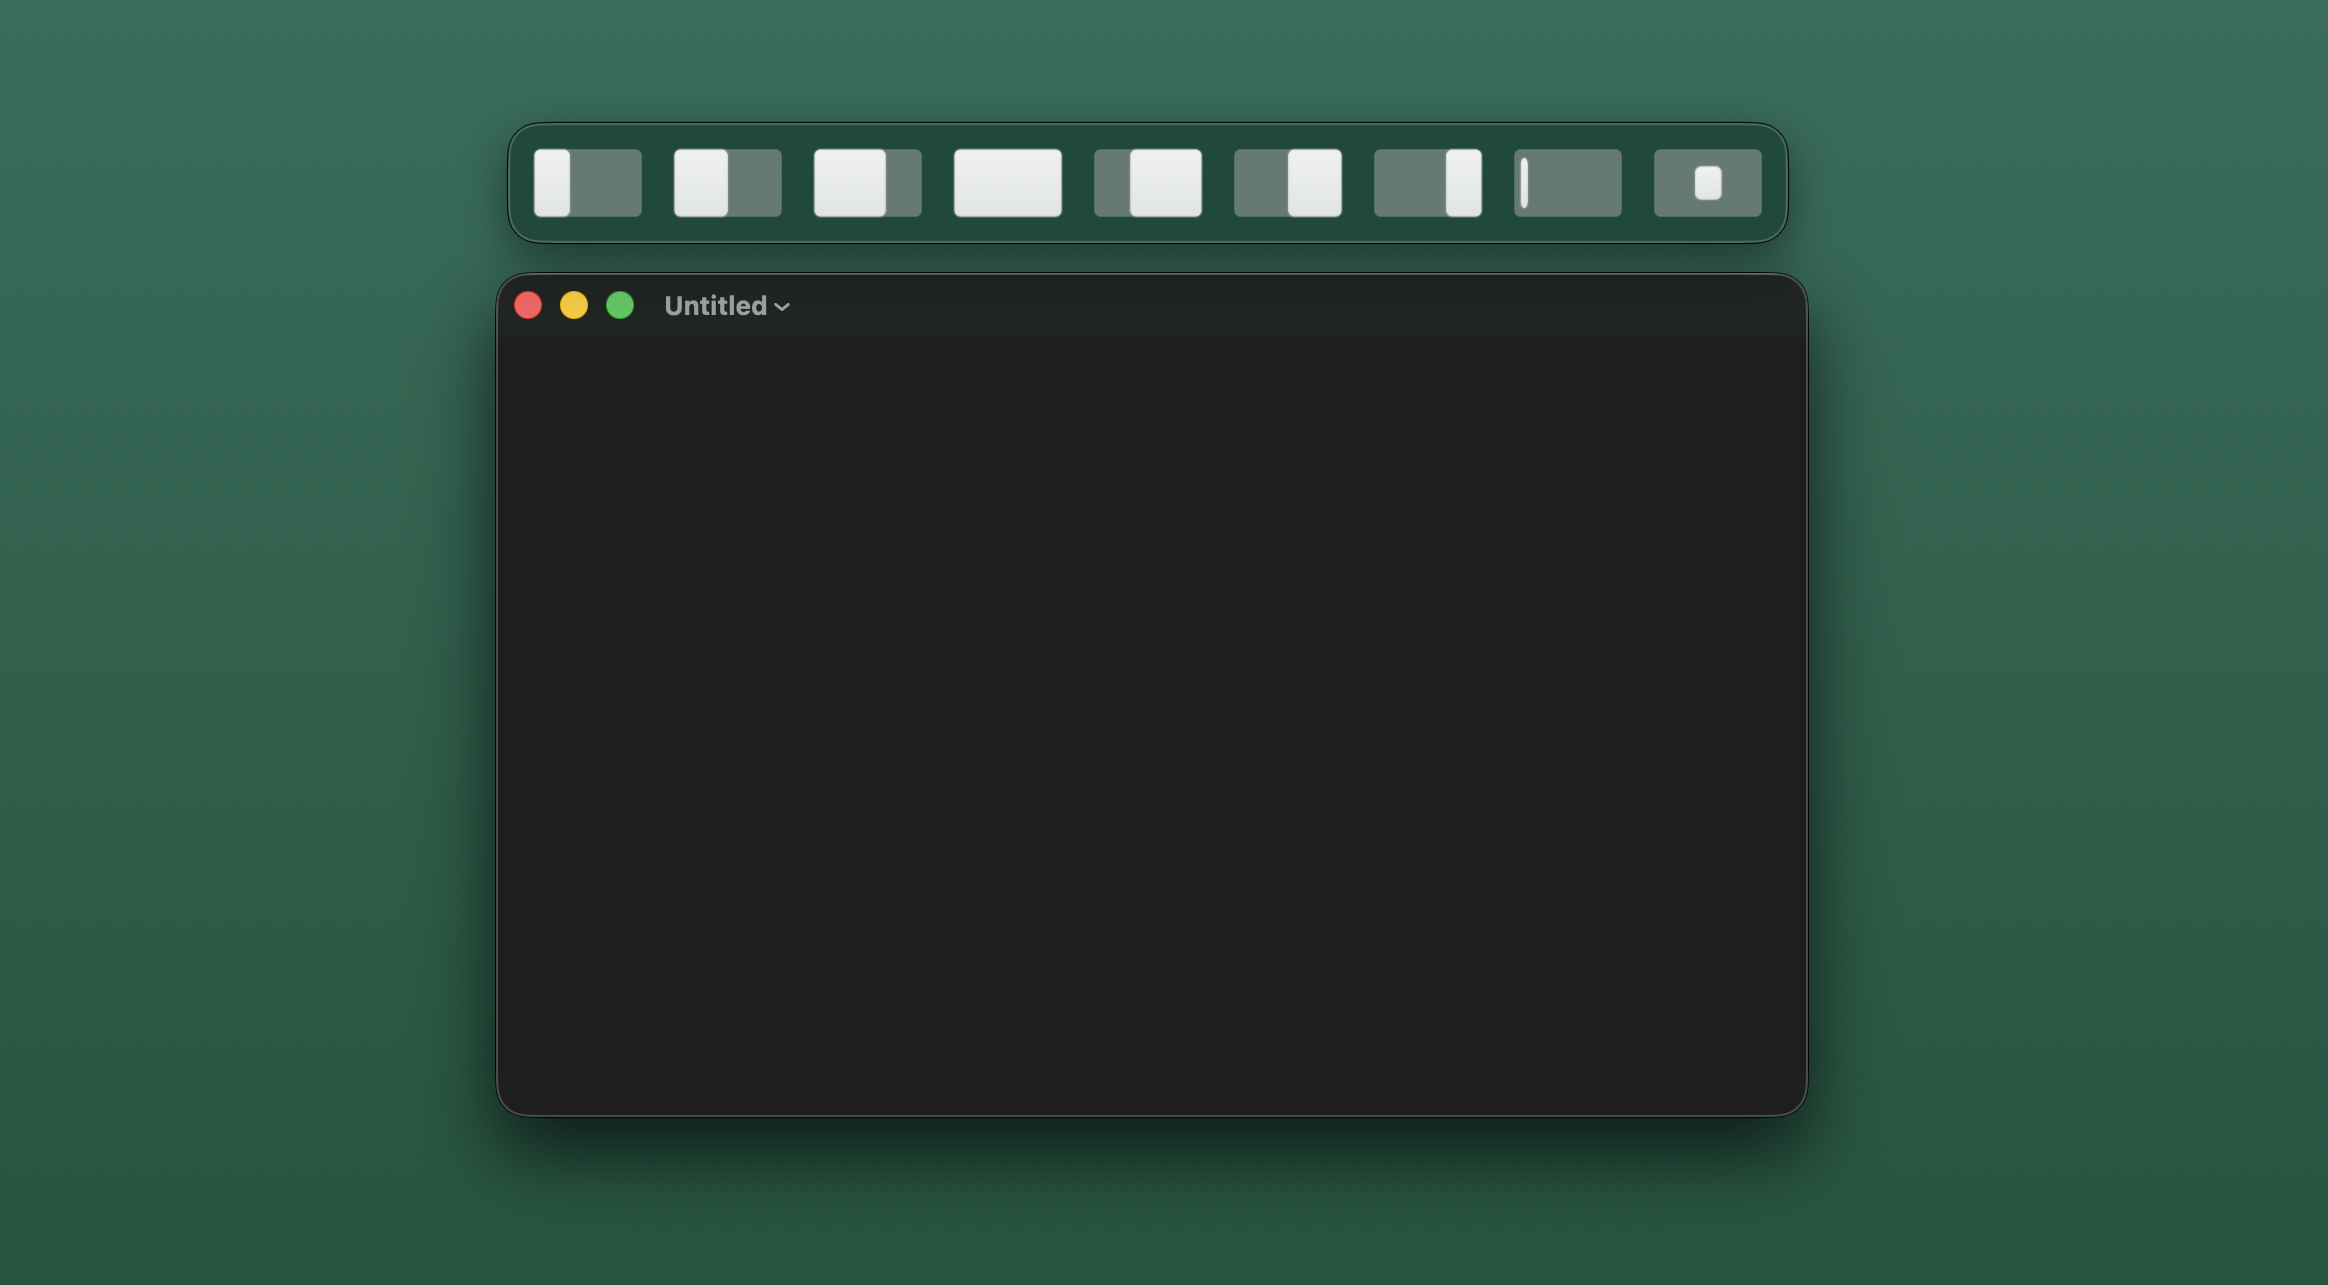Viewport: 2328px width, 1285px height.
Task: Zoom the Untitled window with green button
Action: [620, 305]
